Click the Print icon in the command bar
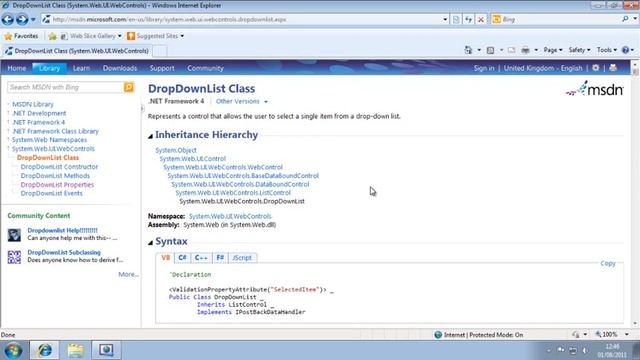Screen dimensions: 640x360 [x=525, y=50]
